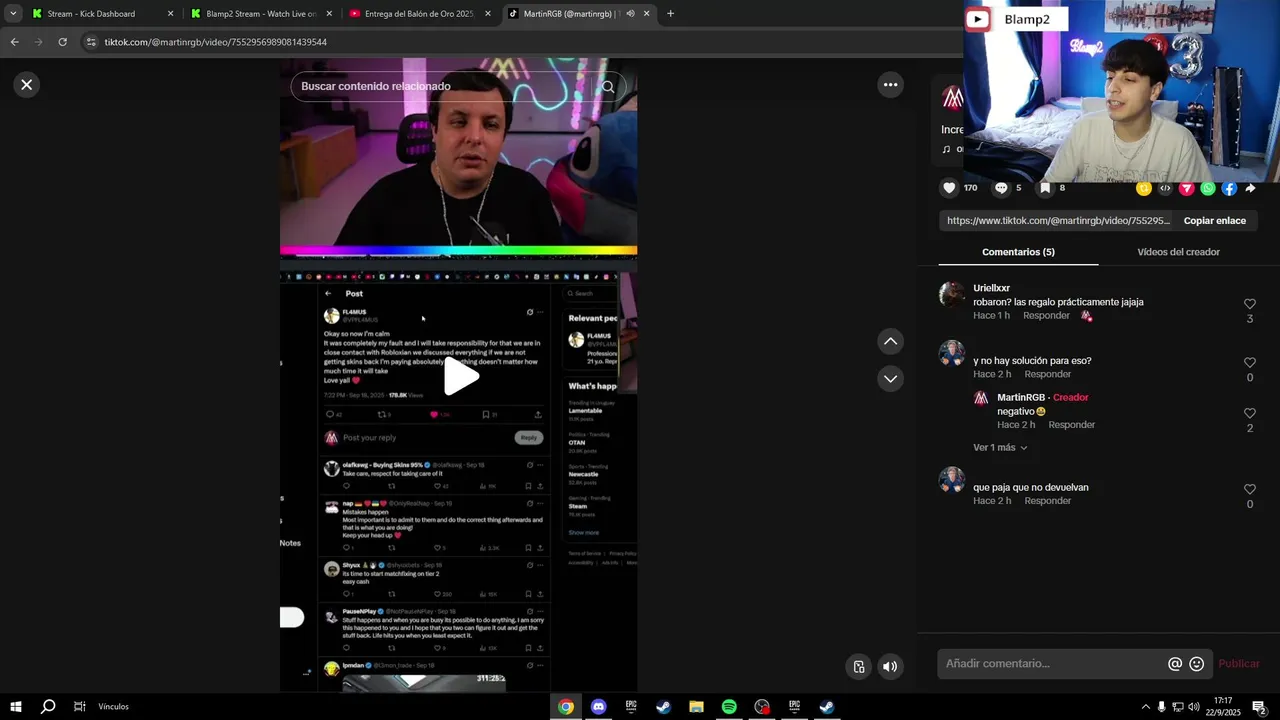This screenshot has width=1280, height=720.
Task: Open the emoji picker in comment box
Action: point(1196,664)
